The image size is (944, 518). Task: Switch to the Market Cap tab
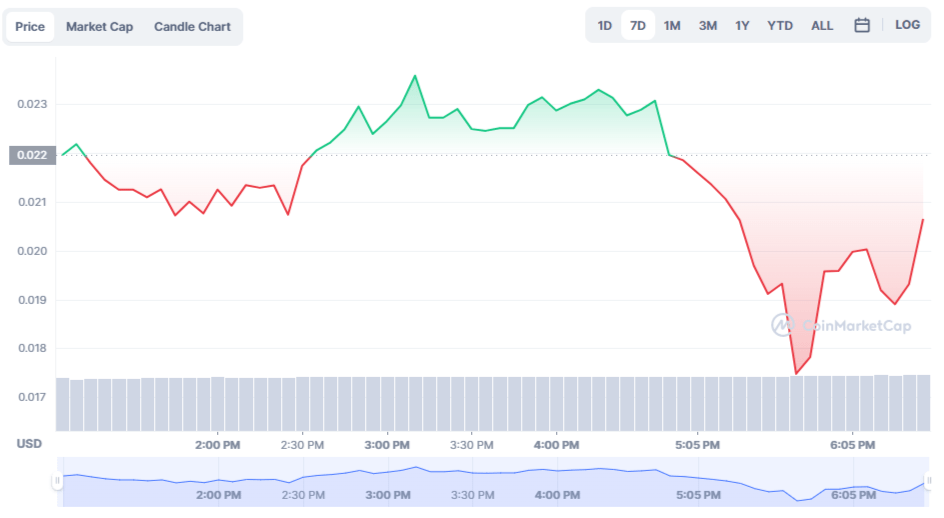click(99, 27)
